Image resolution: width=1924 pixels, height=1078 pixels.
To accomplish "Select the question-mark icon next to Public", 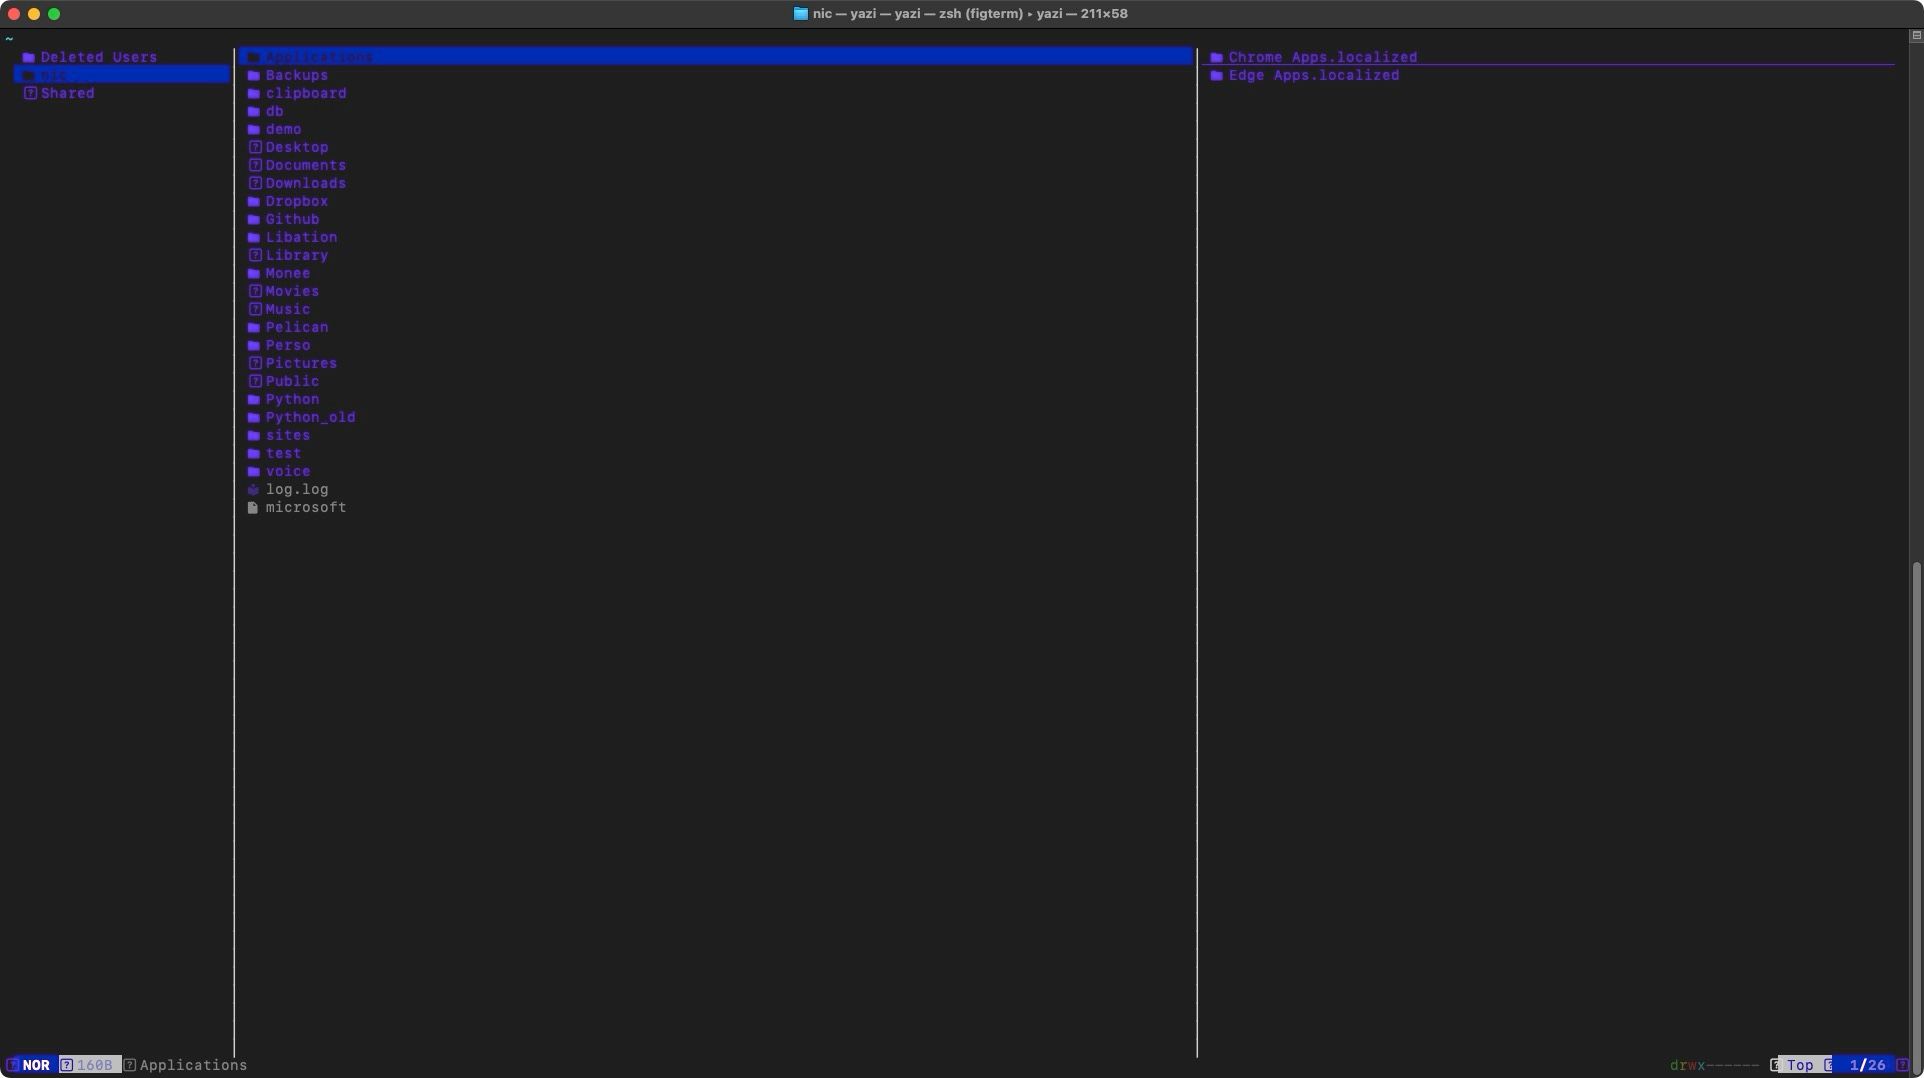I will (x=255, y=382).
